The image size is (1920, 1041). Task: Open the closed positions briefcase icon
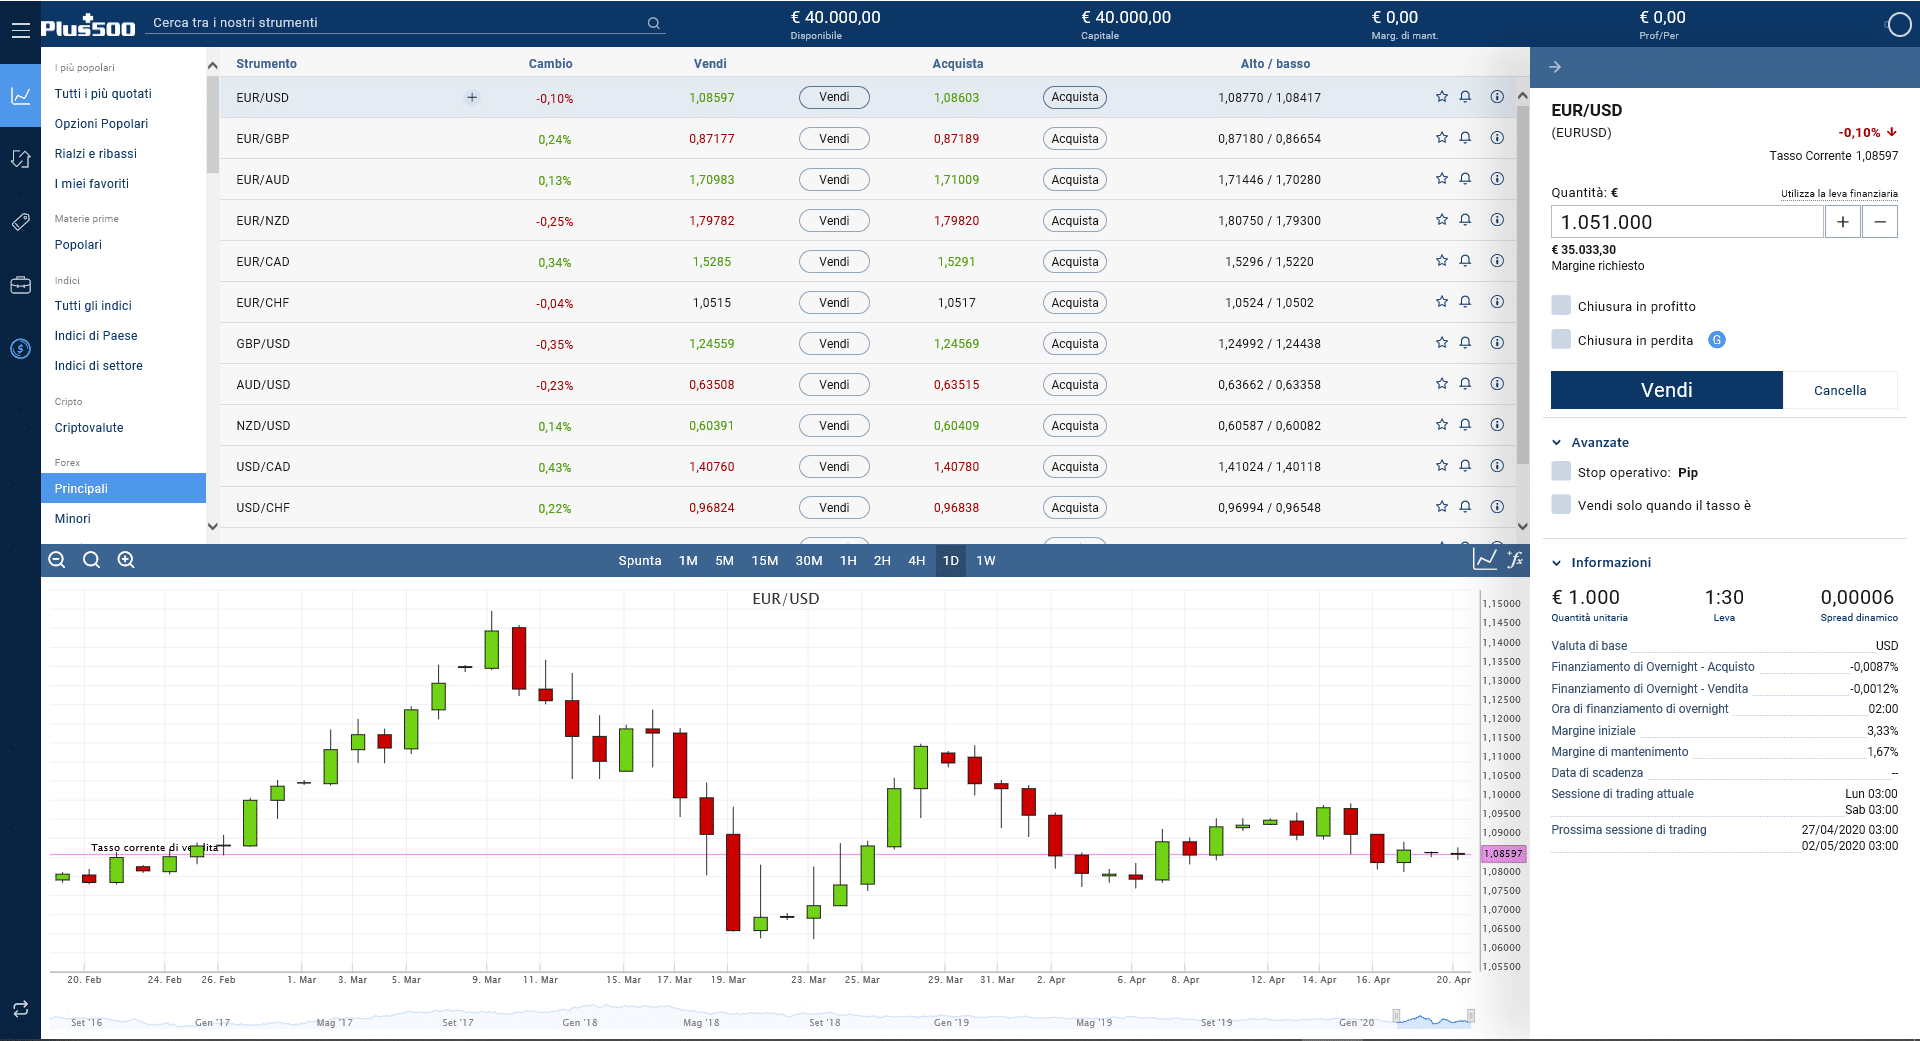click(x=20, y=285)
